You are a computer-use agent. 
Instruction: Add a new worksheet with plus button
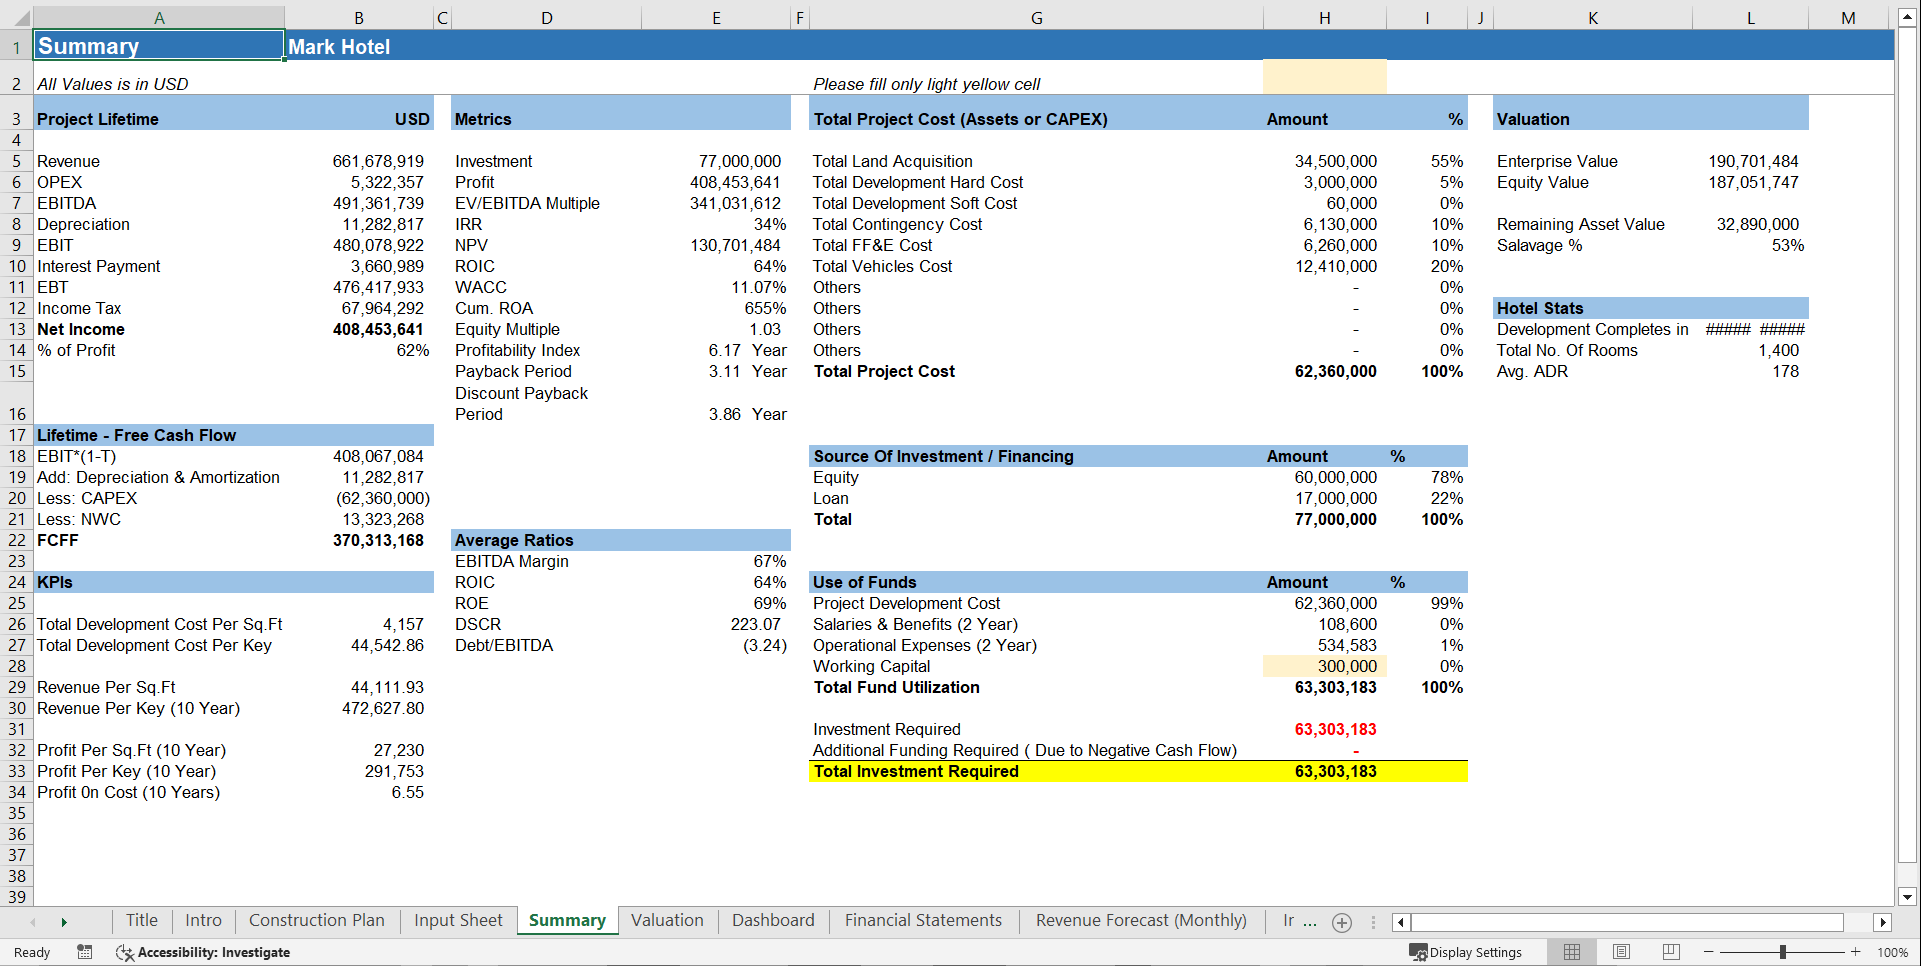[1342, 922]
